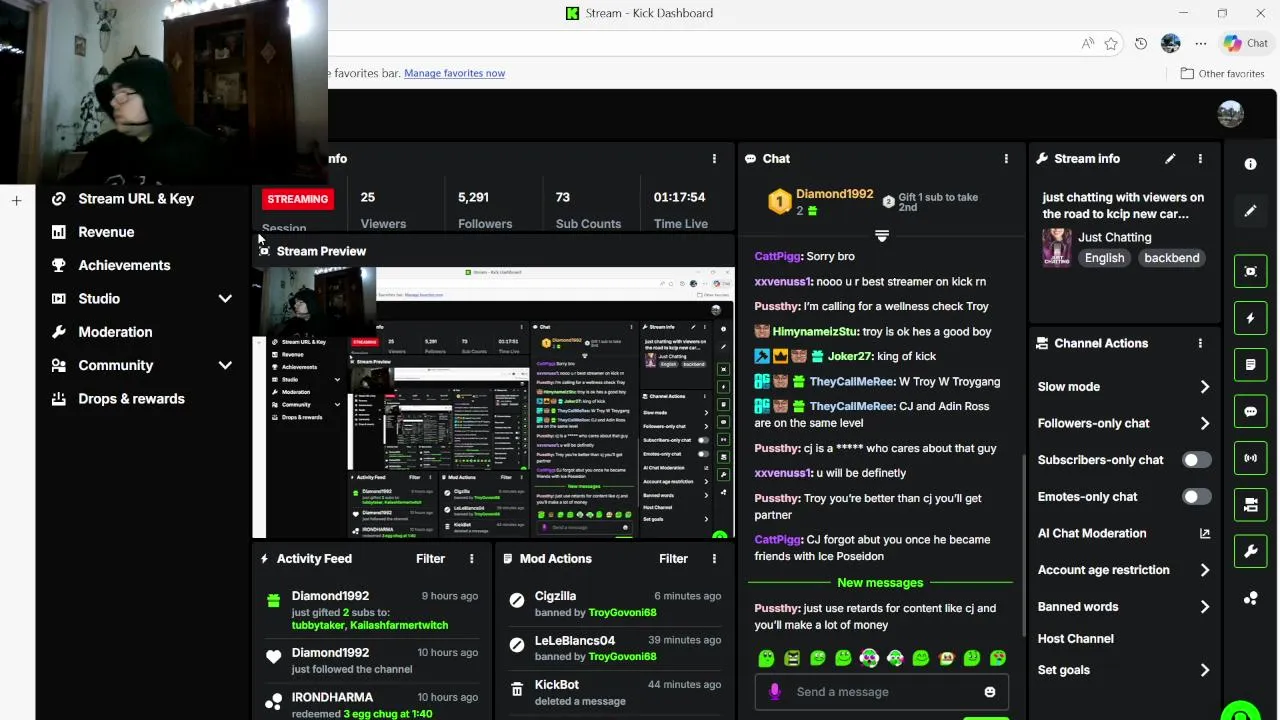Expand Slow mode settings
This screenshot has height=720, width=1280.
coord(1204,387)
